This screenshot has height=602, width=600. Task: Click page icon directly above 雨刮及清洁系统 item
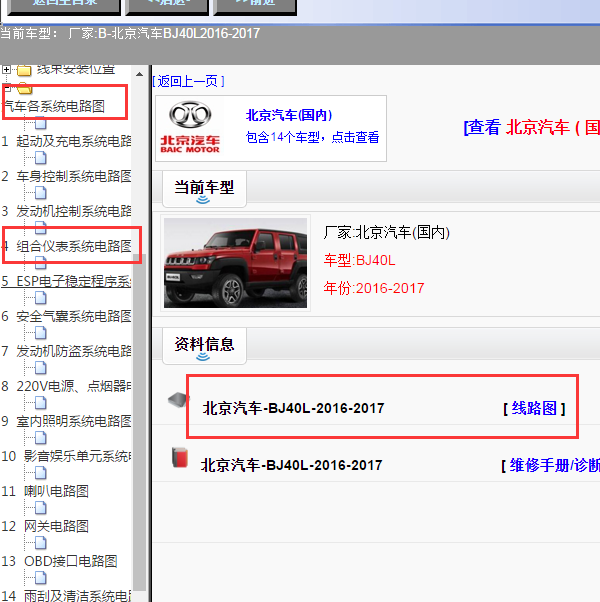pos(40,578)
